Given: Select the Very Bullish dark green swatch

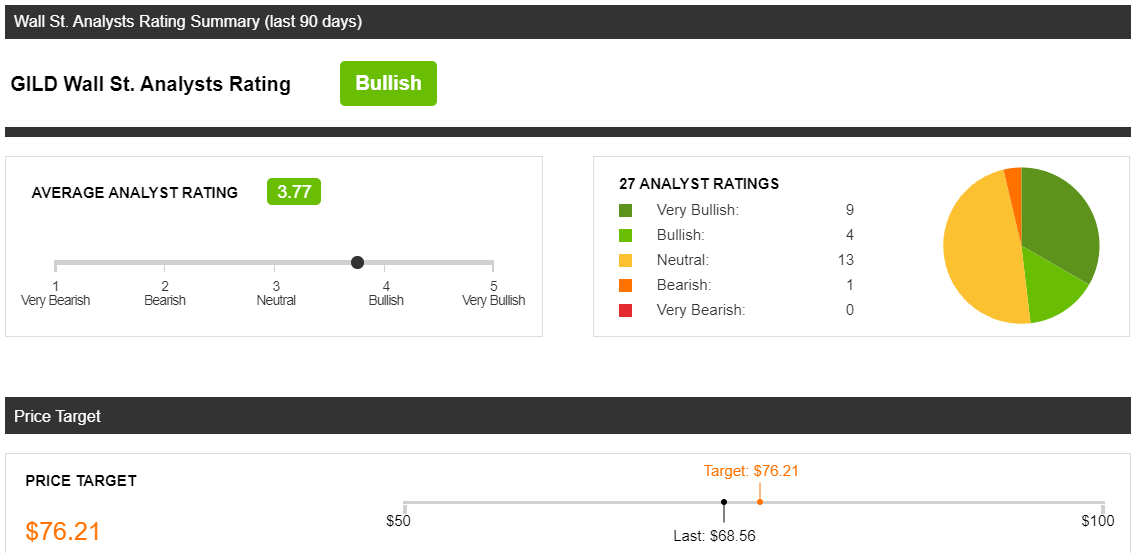Looking at the screenshot, I should 625,211.
